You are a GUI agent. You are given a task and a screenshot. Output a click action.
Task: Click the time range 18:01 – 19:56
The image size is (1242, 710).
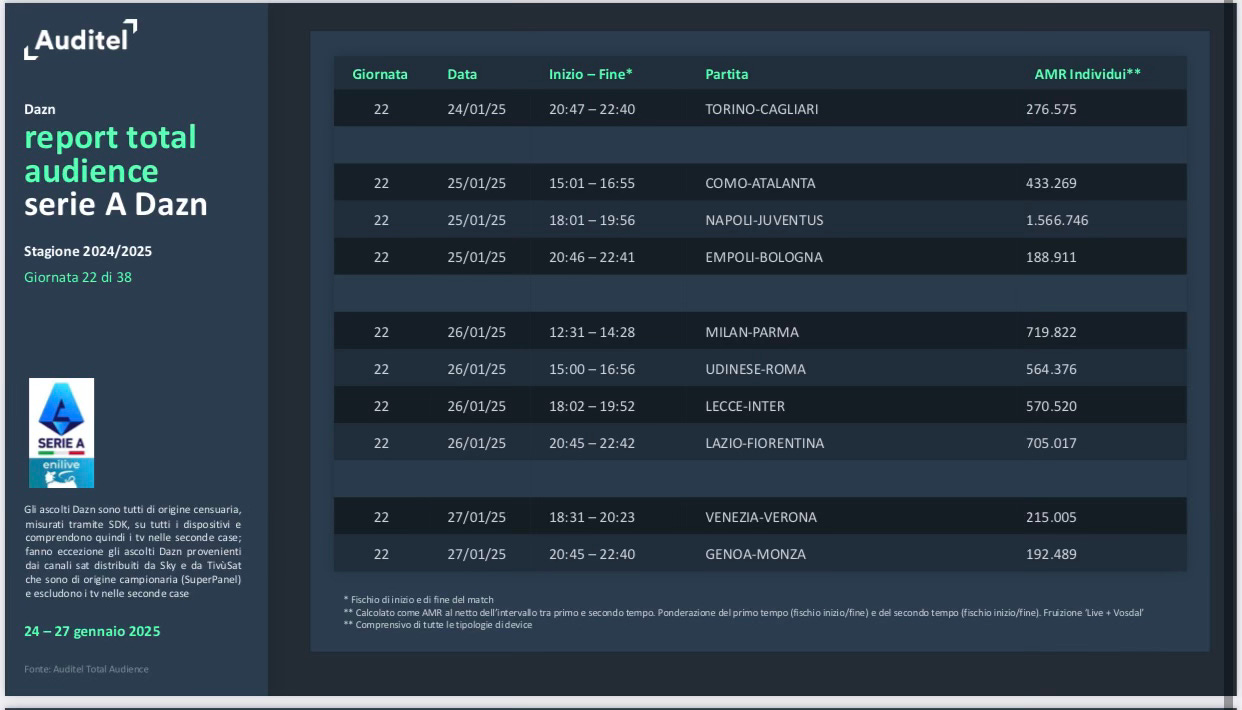pyautogui.click(x=592, y=220)
